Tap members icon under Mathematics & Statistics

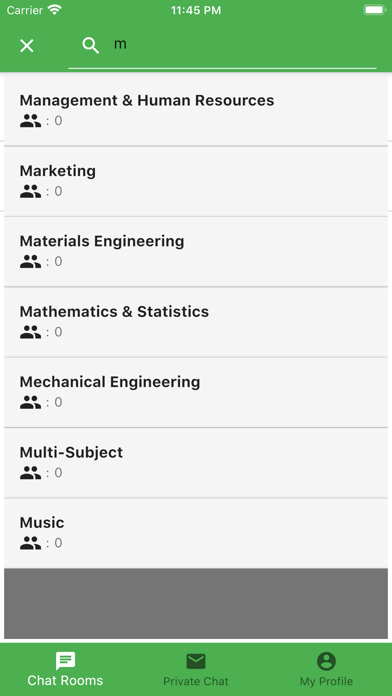tap(30, 332)
